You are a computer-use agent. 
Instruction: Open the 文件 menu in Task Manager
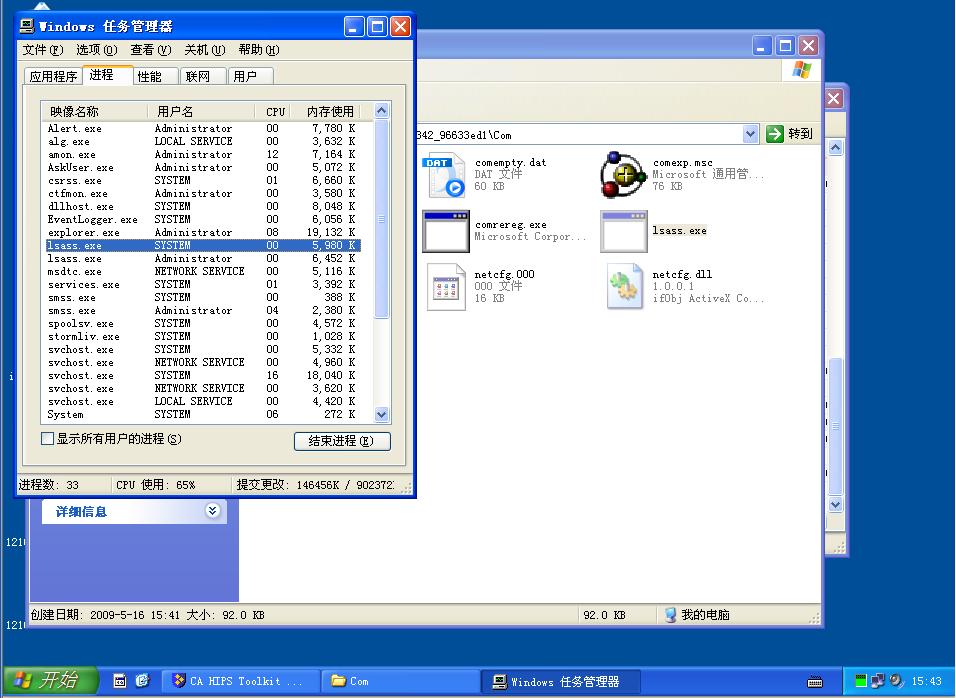coord(42,50)
